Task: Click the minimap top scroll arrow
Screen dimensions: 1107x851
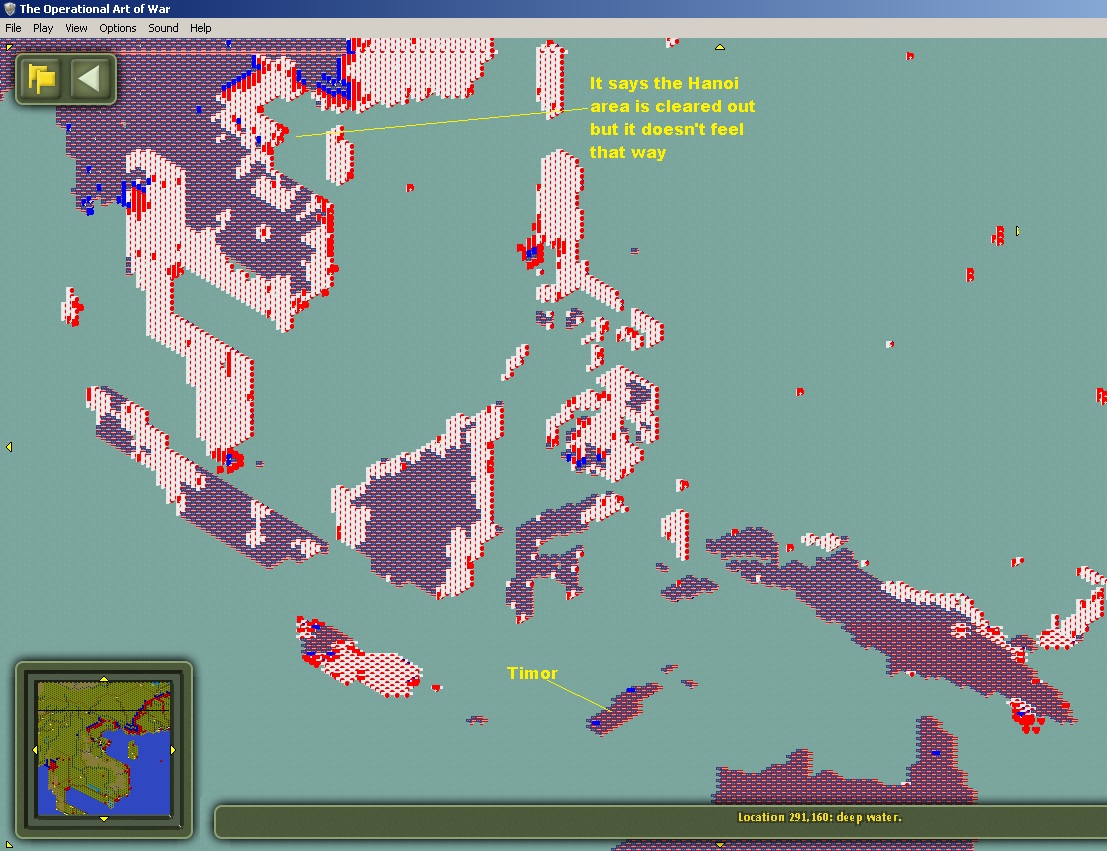Action: tap(104, 679)
